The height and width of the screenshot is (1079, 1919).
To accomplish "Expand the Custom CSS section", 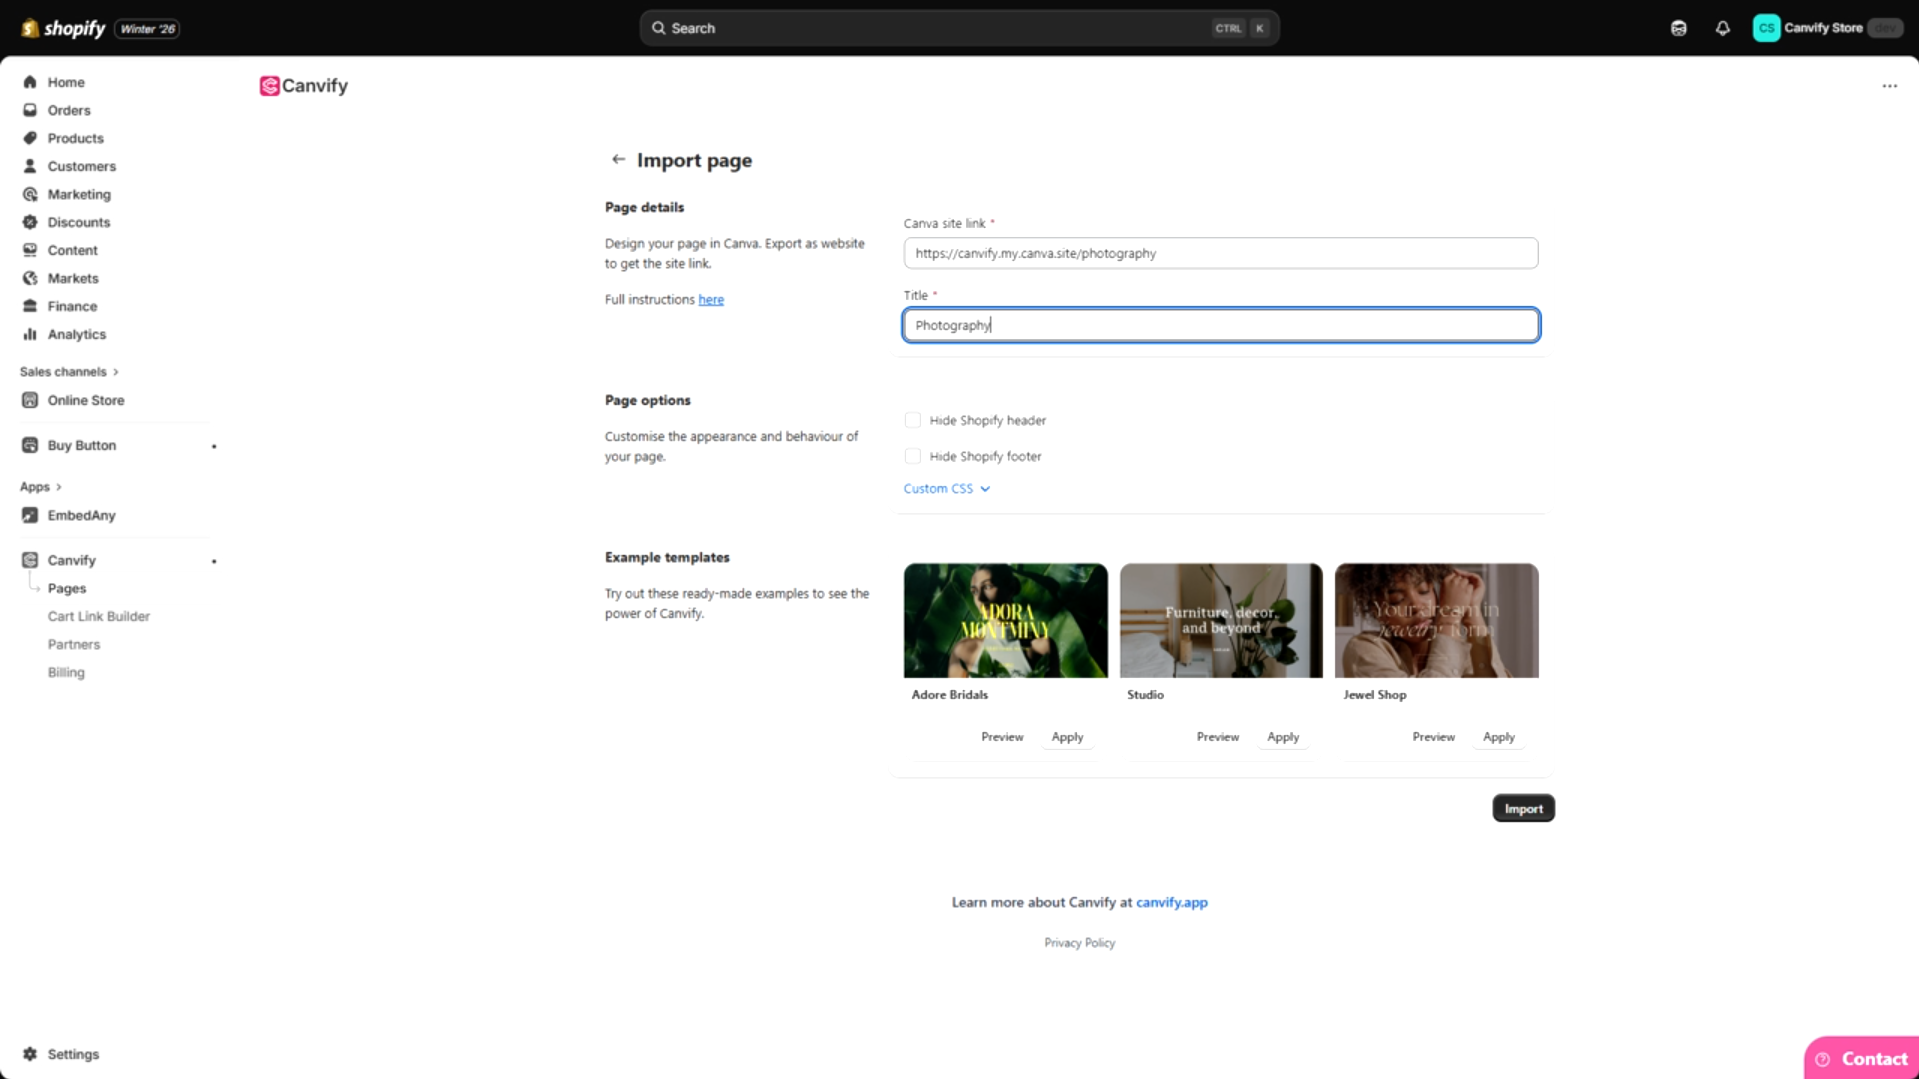I will (x=946, y=489).
